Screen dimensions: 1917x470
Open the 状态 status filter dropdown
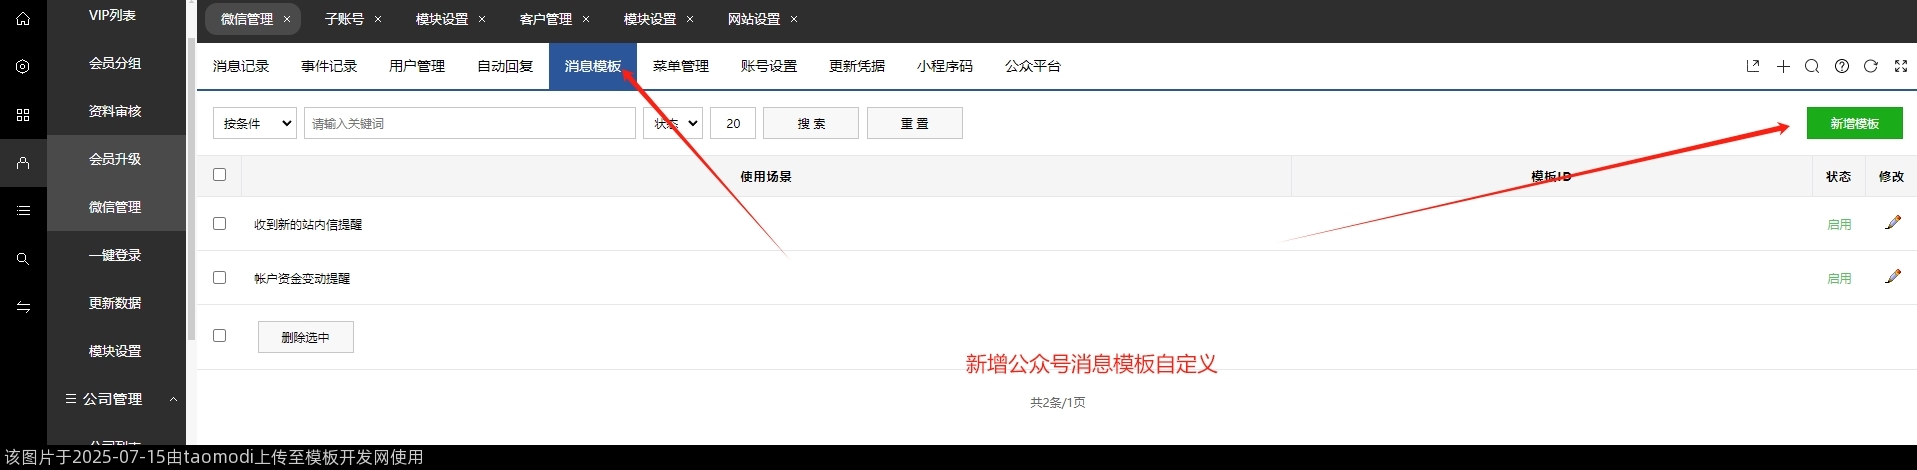[x=673, y=123]
